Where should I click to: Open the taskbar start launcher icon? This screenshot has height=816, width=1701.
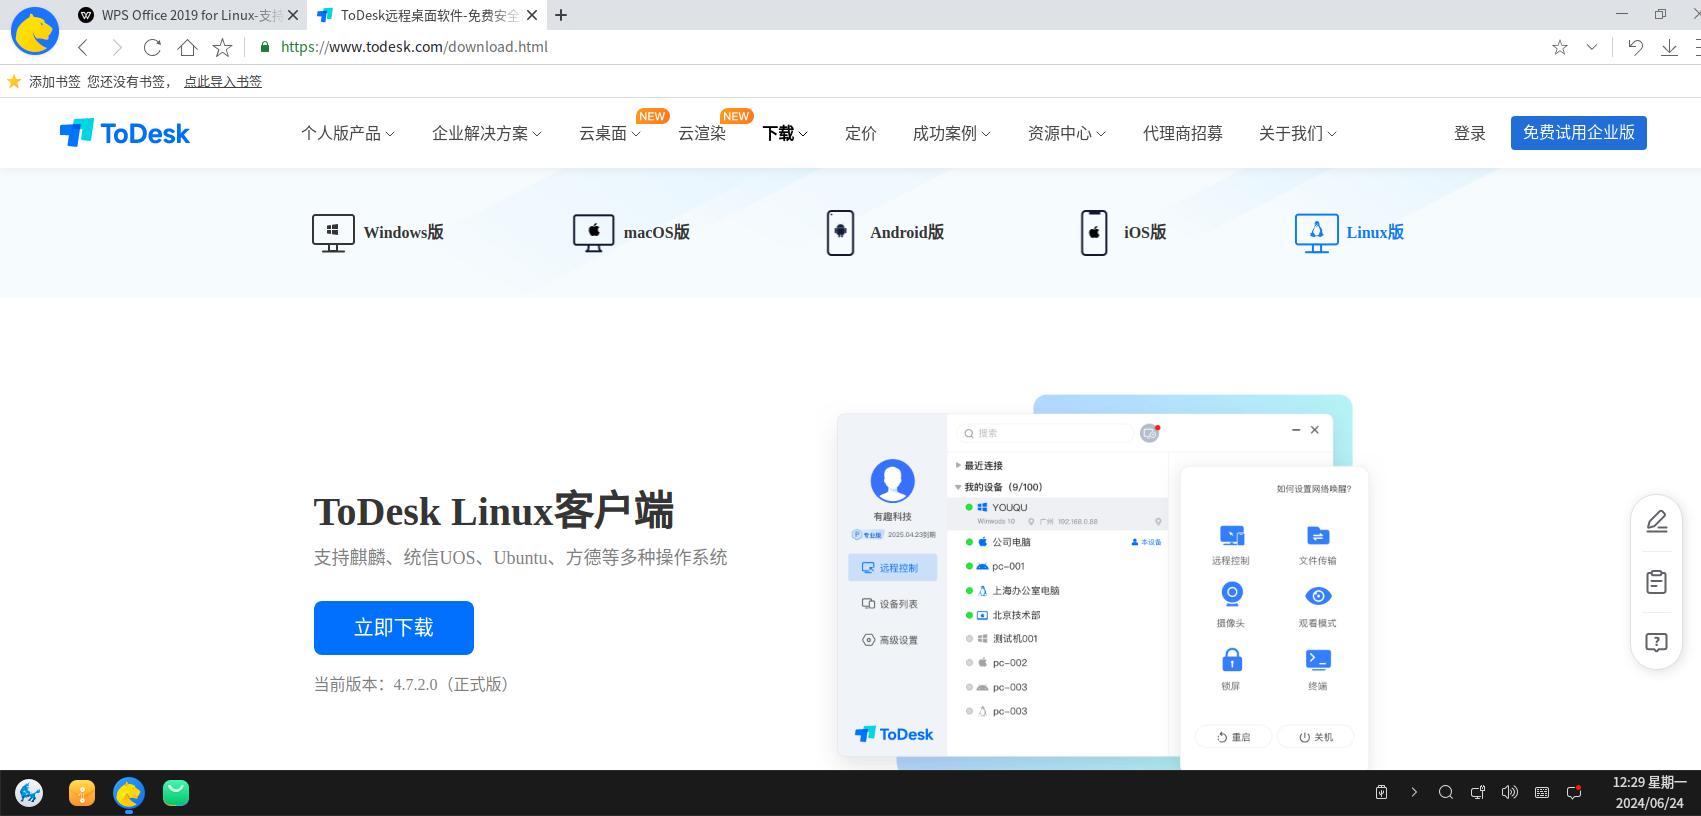coord(29,794)
